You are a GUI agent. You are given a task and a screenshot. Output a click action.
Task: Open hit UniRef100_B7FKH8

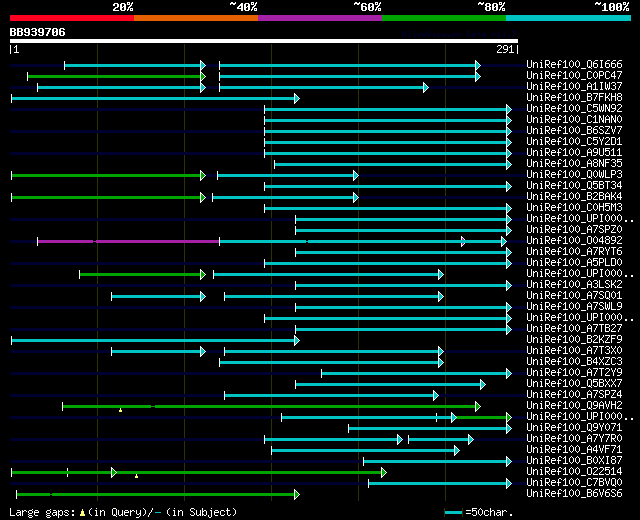(x=574, y=98)
